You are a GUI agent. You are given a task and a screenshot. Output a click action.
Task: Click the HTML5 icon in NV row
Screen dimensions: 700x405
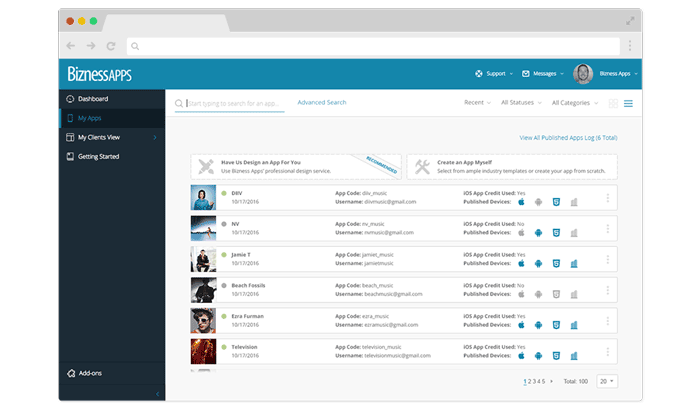coord(556,233)
